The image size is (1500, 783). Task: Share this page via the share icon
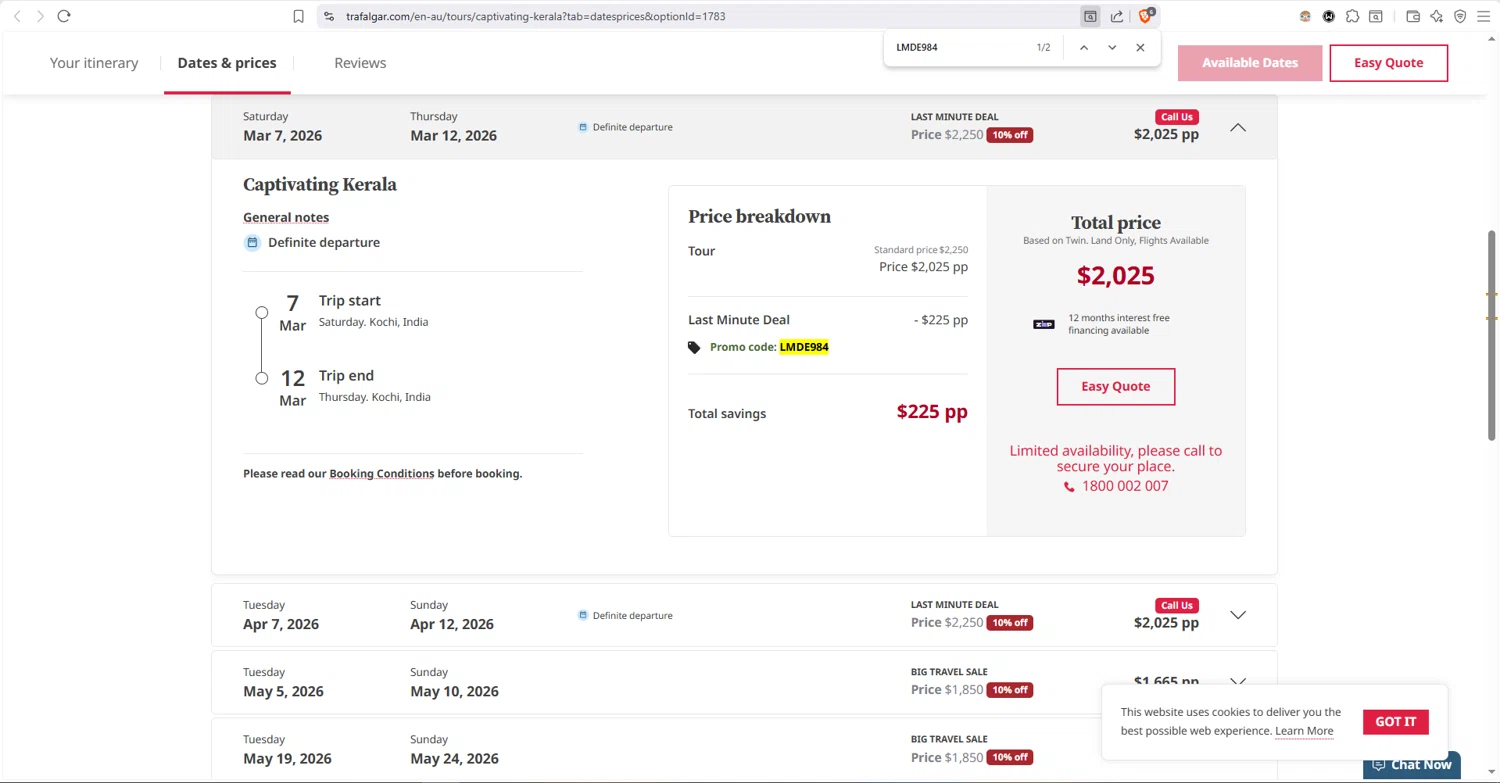pos(1117,16)
